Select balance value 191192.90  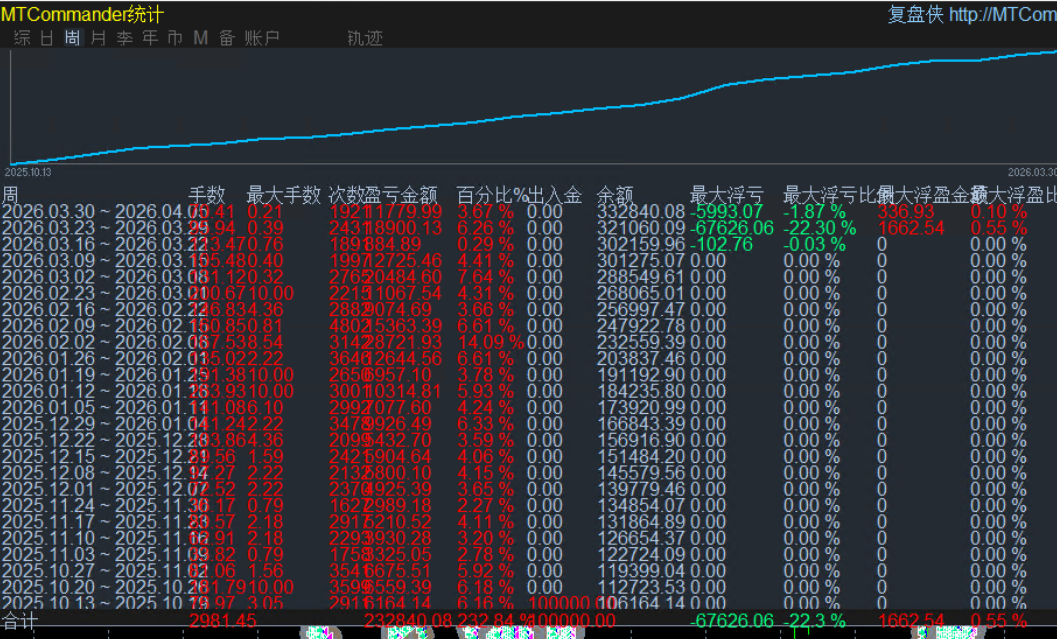(640, 375)
